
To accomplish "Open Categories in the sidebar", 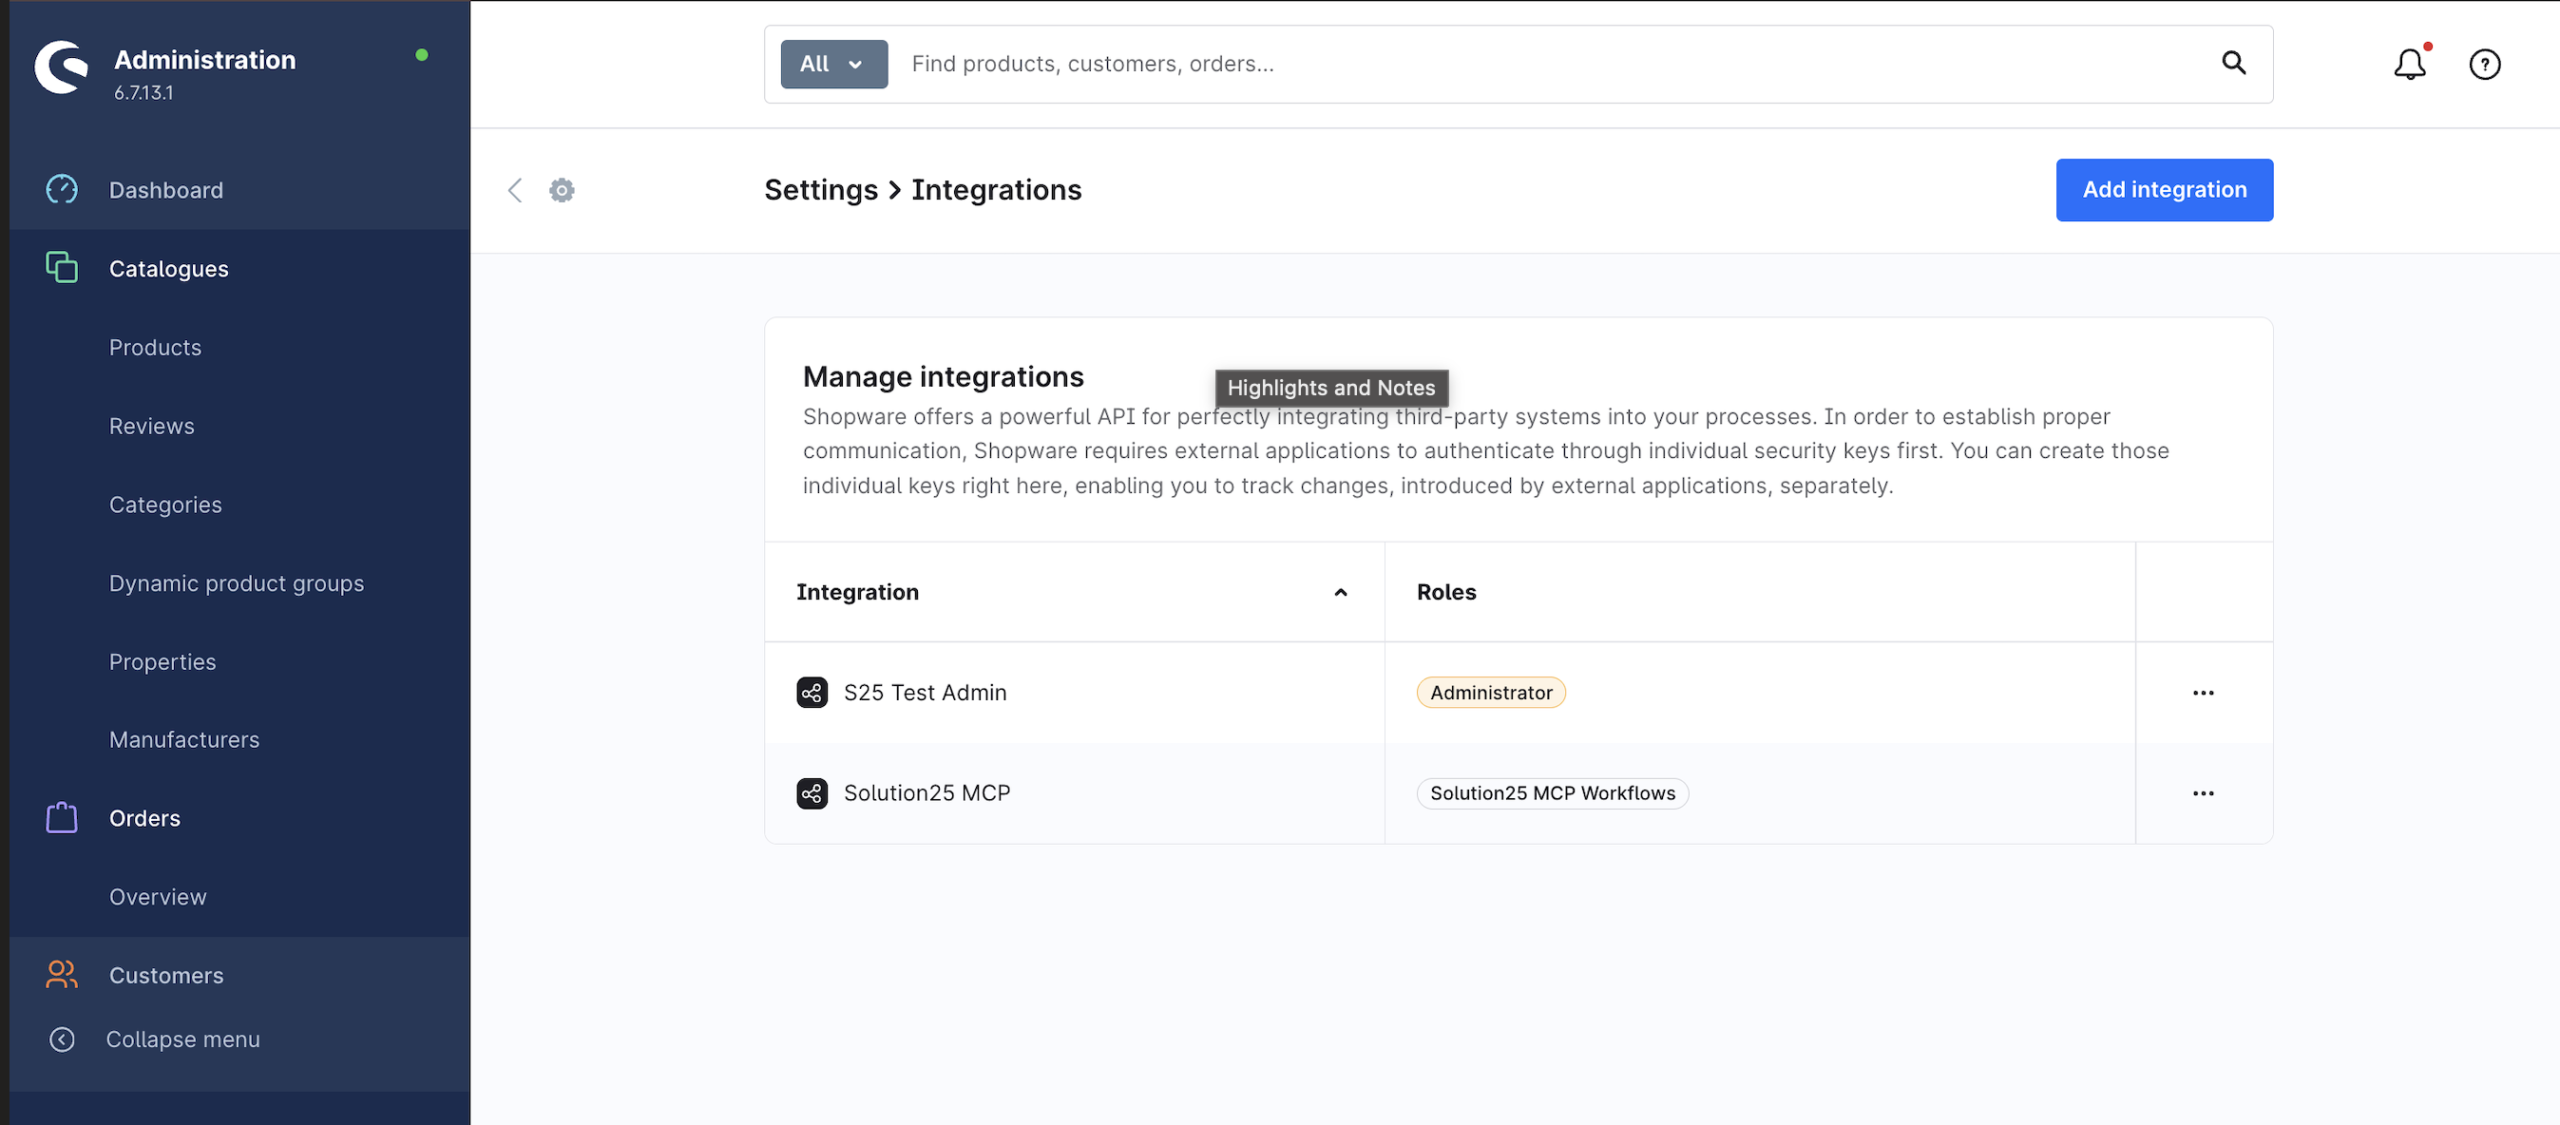I will [x=165, y=505].
